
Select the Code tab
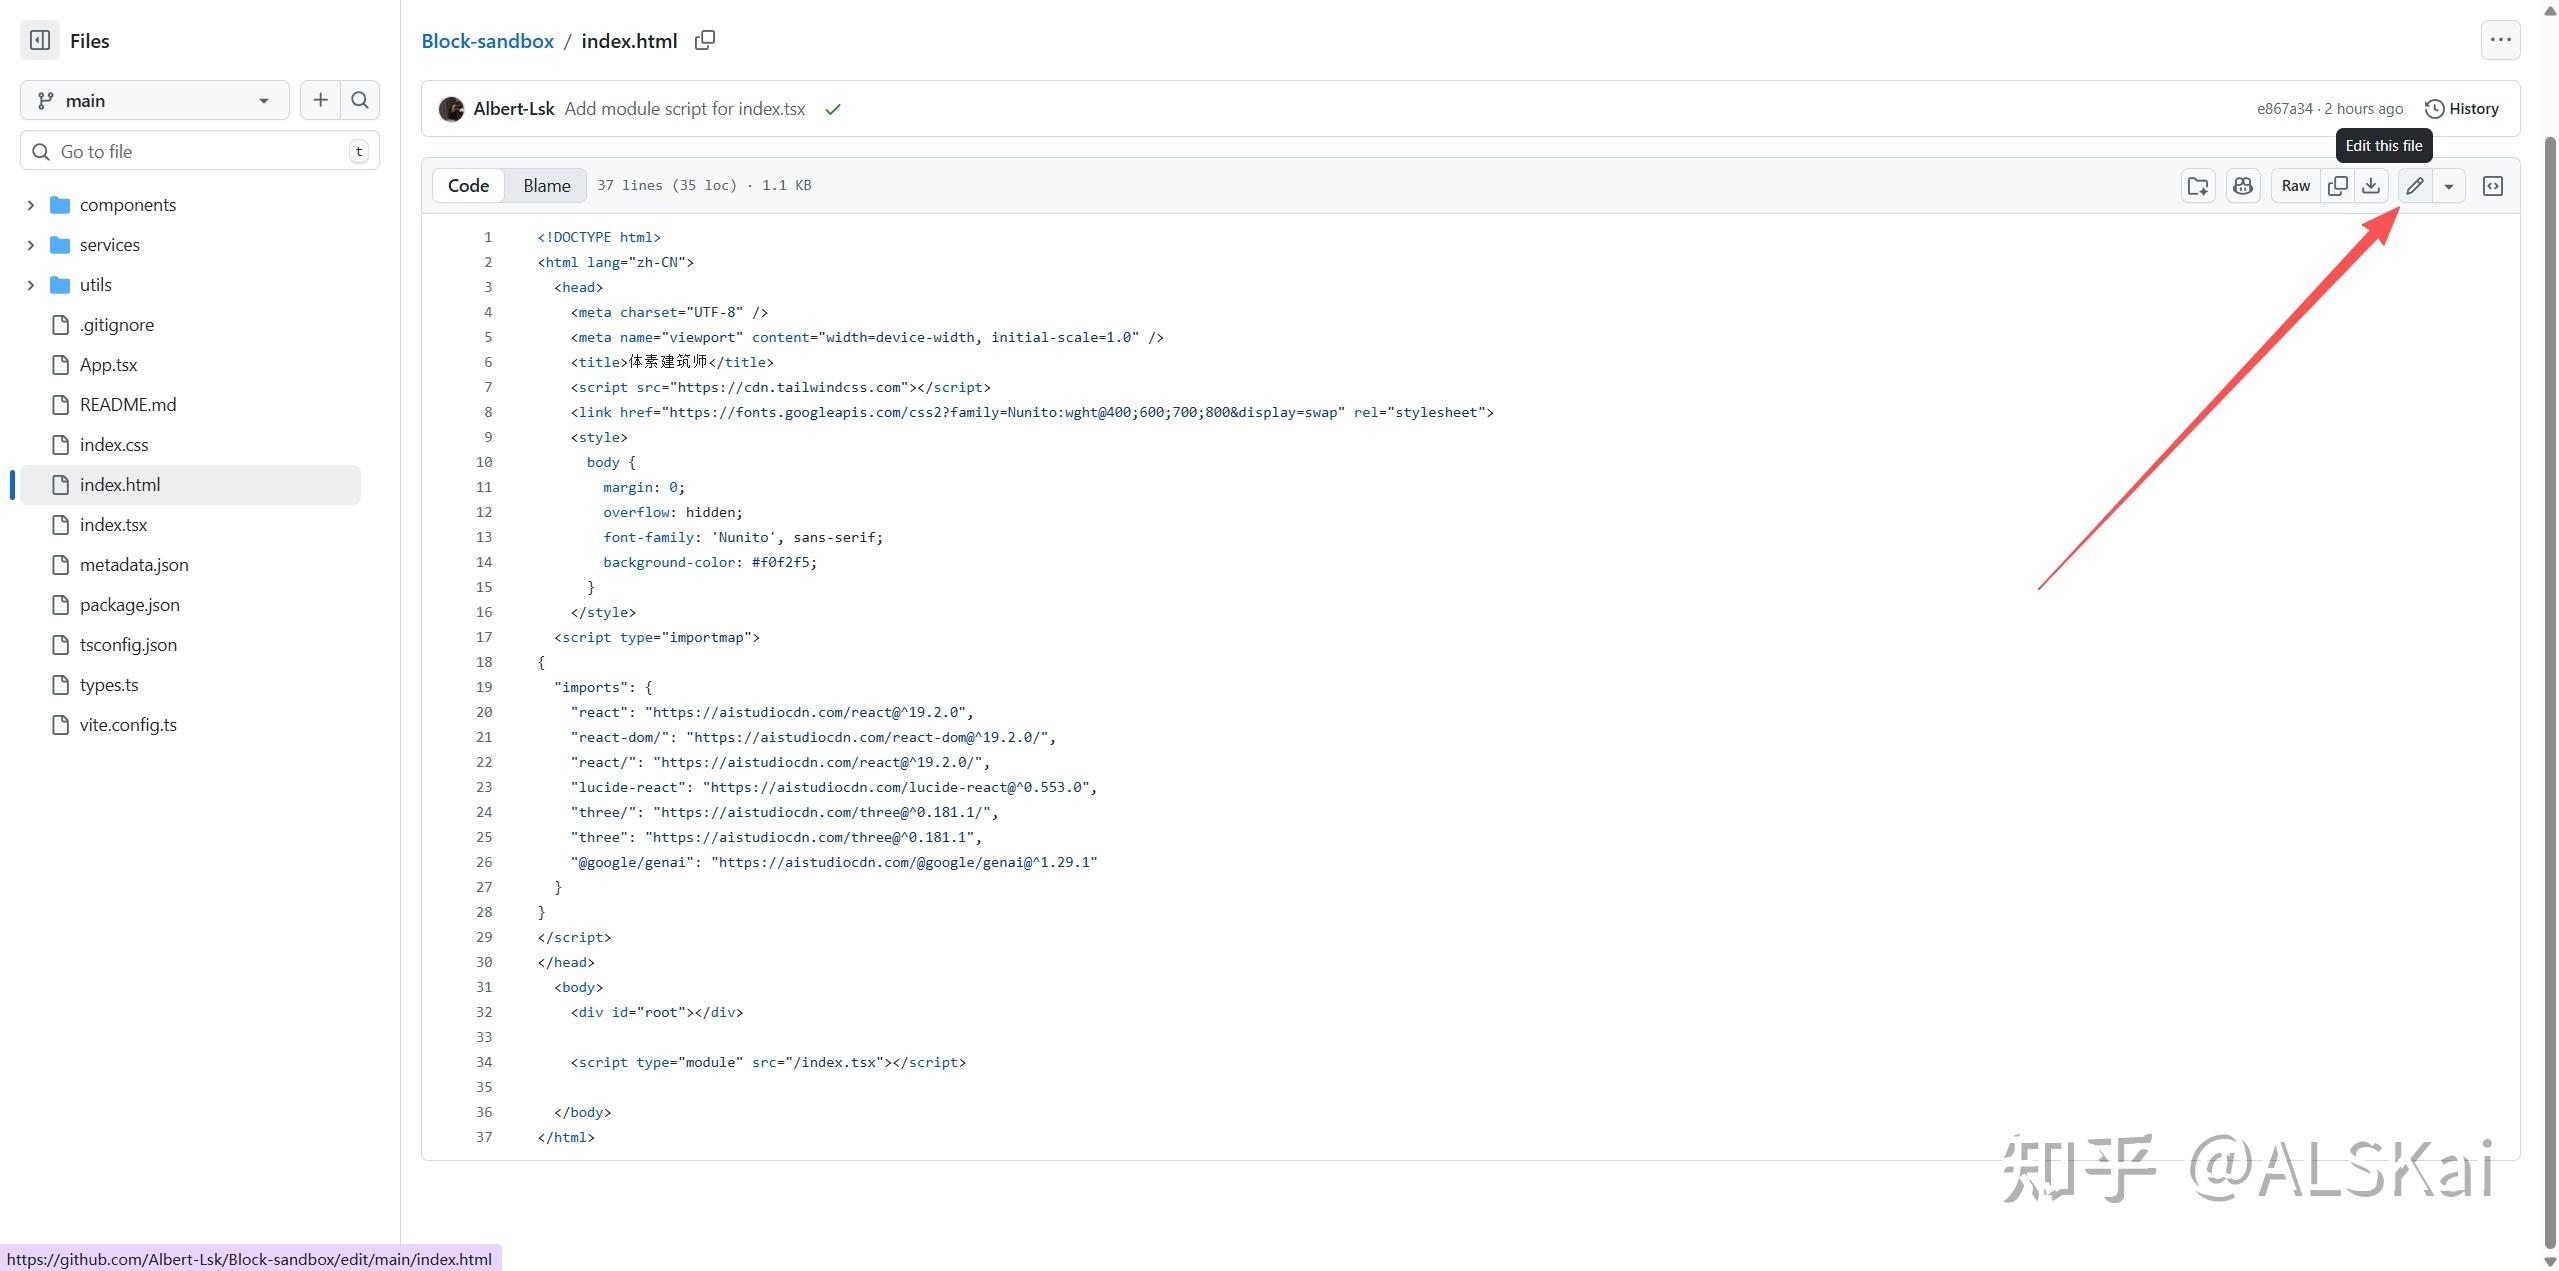(468, 186)
